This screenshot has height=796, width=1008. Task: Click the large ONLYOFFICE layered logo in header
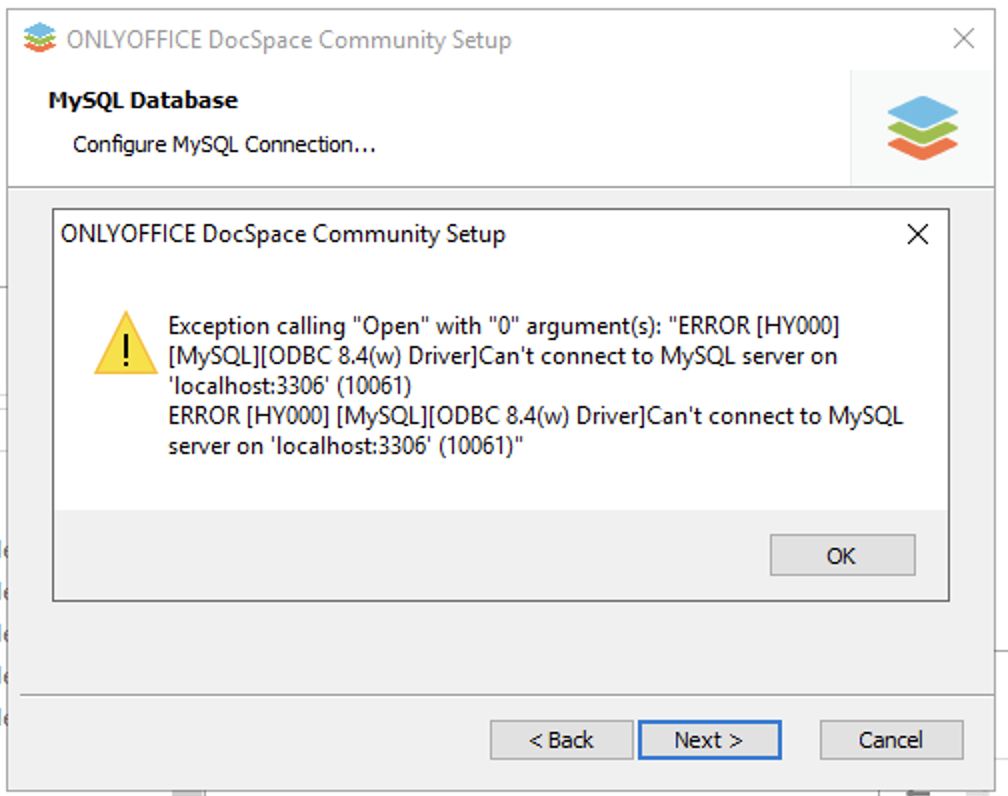pyautogui.click(x=922, y=128)
